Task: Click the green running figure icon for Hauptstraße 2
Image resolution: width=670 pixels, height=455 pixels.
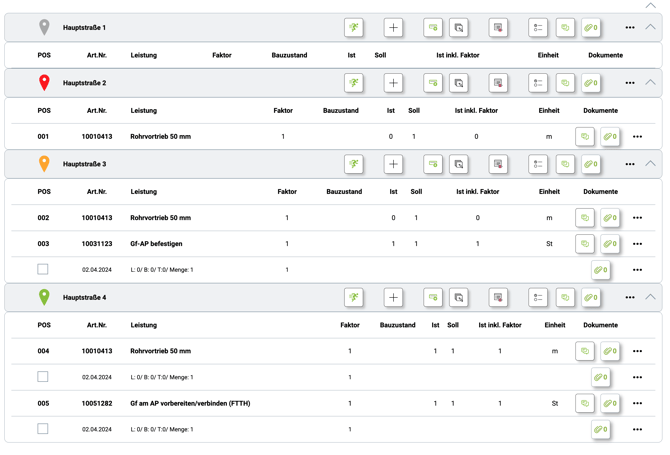Action: click(354, 83)
